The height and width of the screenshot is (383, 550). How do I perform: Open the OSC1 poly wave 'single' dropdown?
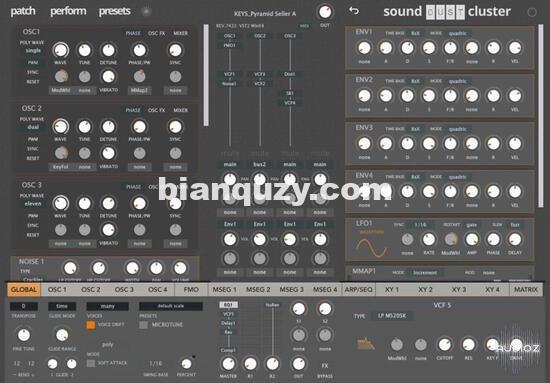point(33,51)
